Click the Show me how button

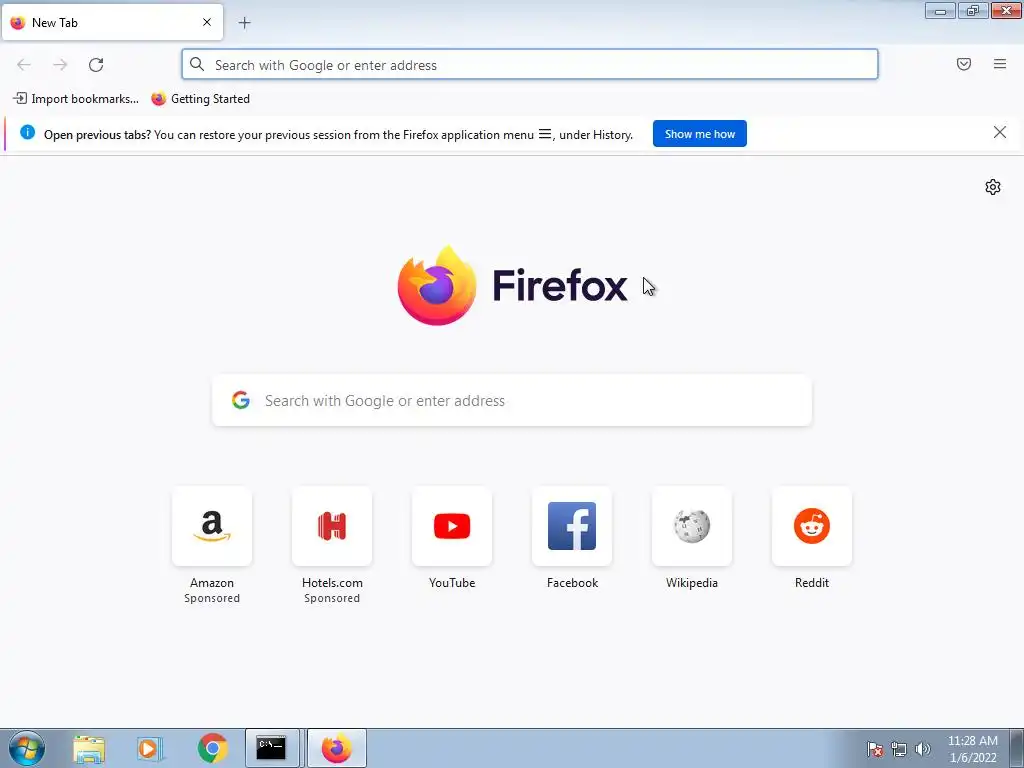pos(699,134)
